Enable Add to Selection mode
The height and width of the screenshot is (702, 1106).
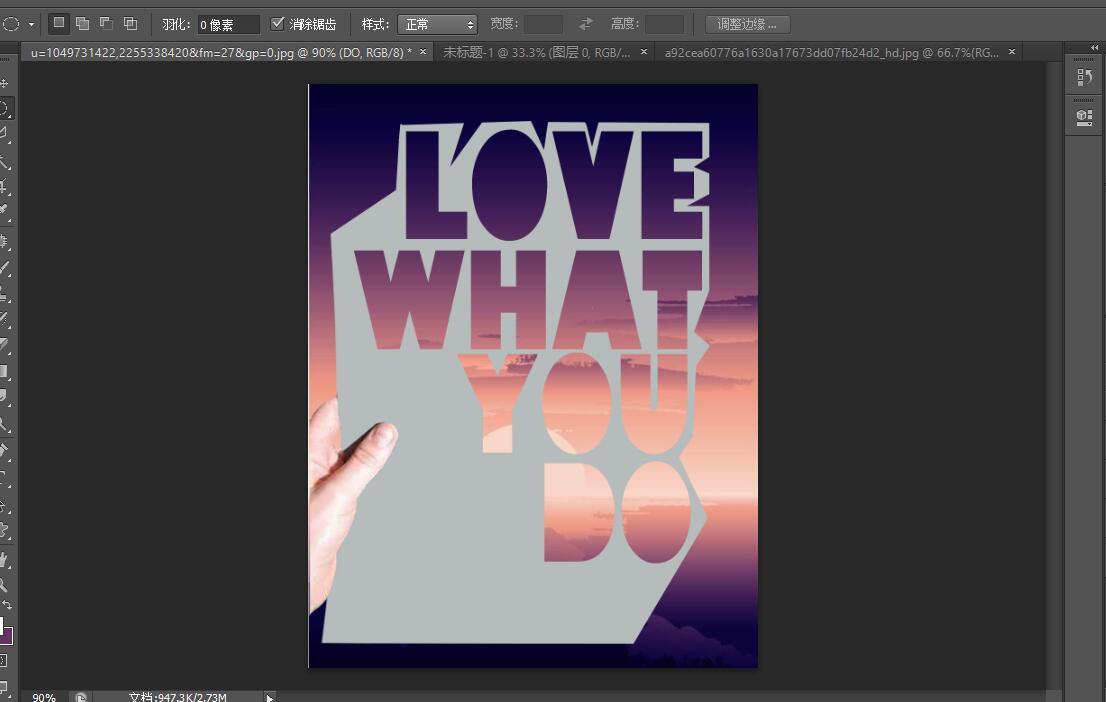pos(83,23)
